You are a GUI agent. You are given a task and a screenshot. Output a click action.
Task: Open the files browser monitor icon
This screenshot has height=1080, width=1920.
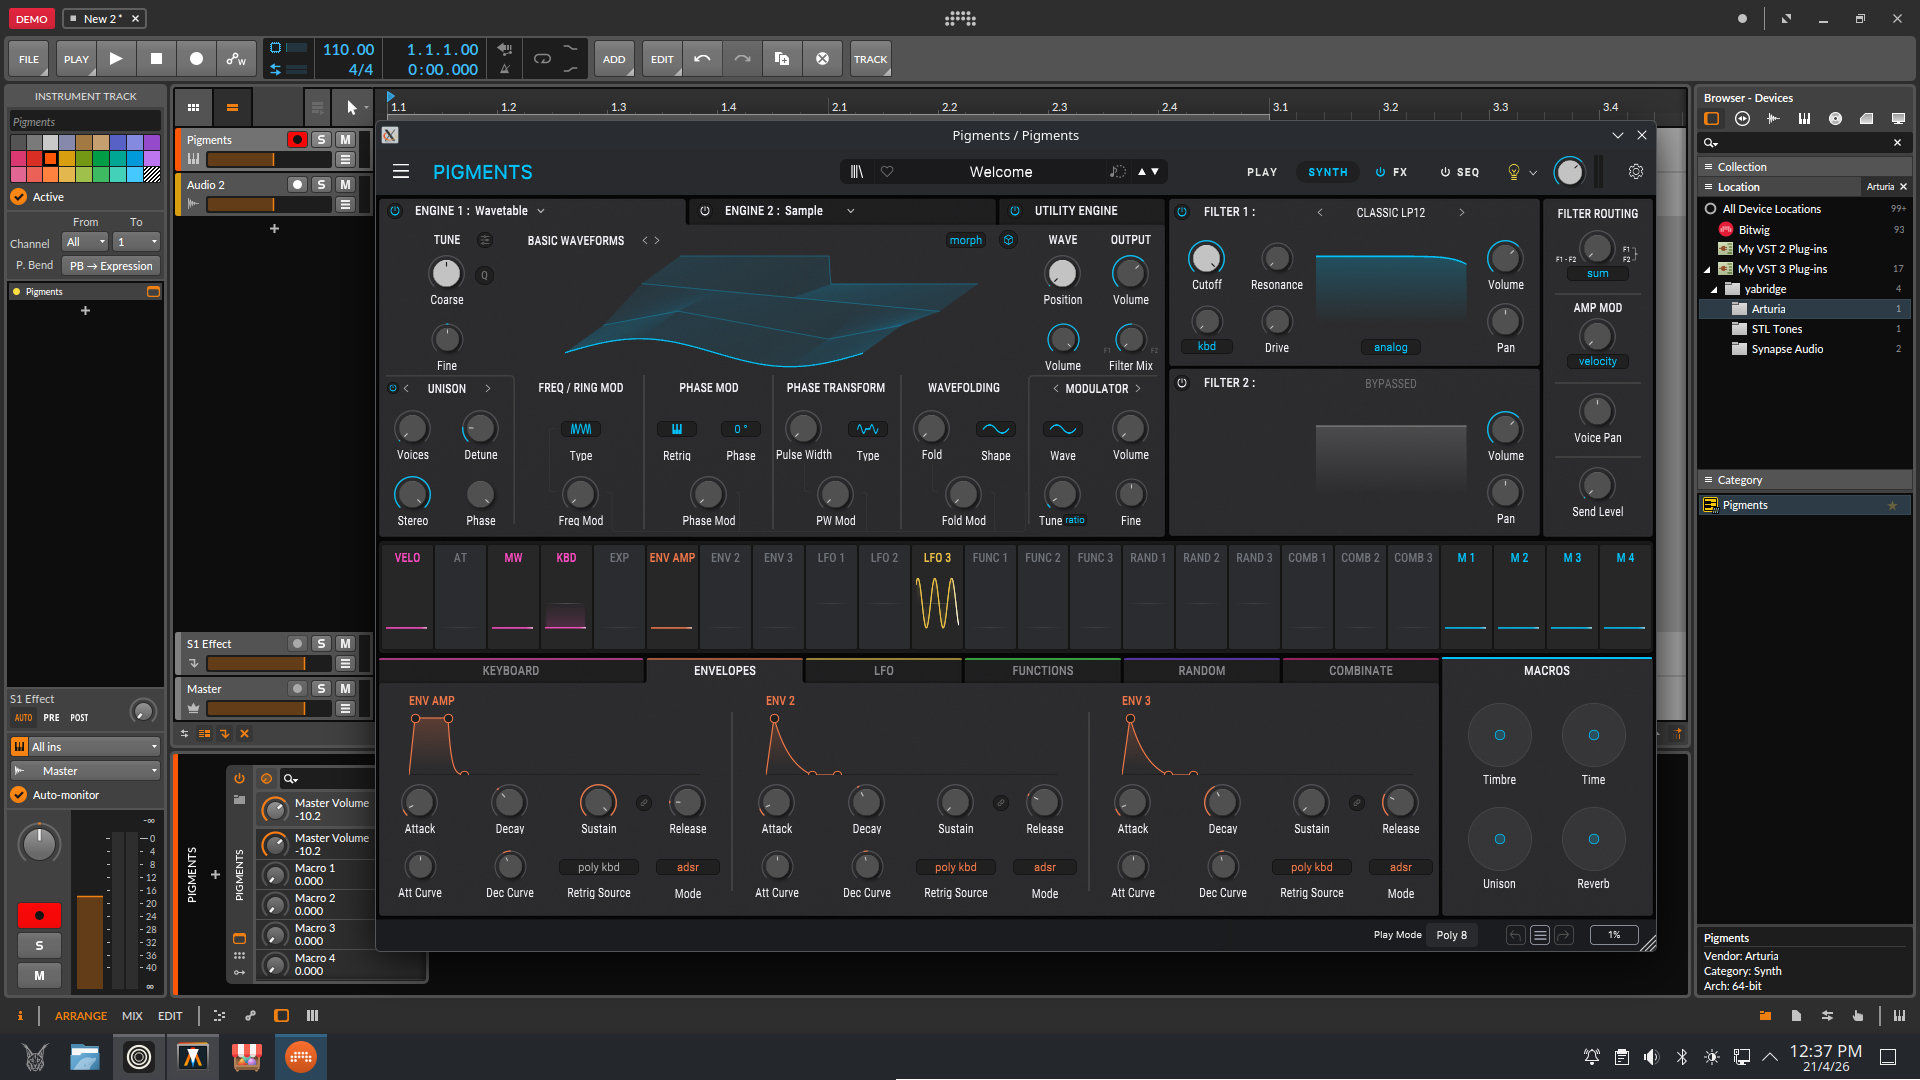[x=1898, y=119]
